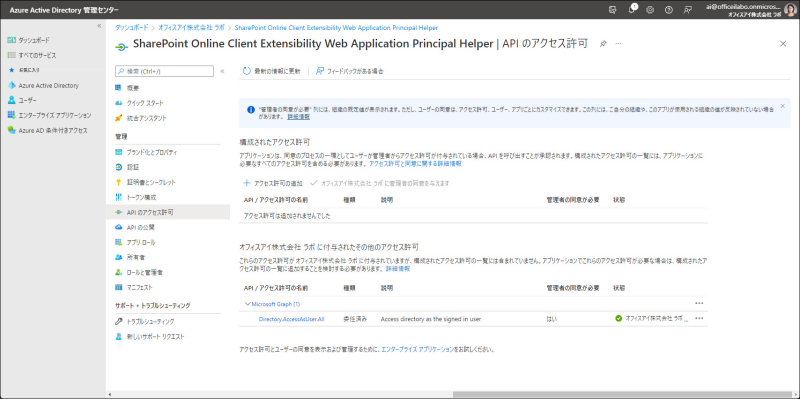The image size is (800, 399).
Task: Open the help question mark icon
Action: 668,9
